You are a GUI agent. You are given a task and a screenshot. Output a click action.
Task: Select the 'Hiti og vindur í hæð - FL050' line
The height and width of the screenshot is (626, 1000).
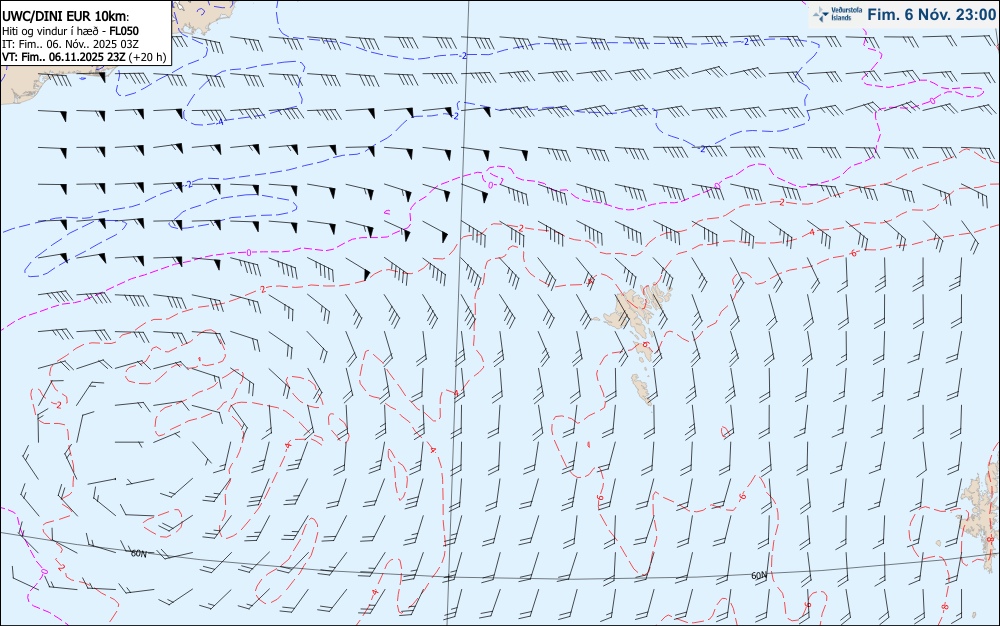(x=70, y=31)
